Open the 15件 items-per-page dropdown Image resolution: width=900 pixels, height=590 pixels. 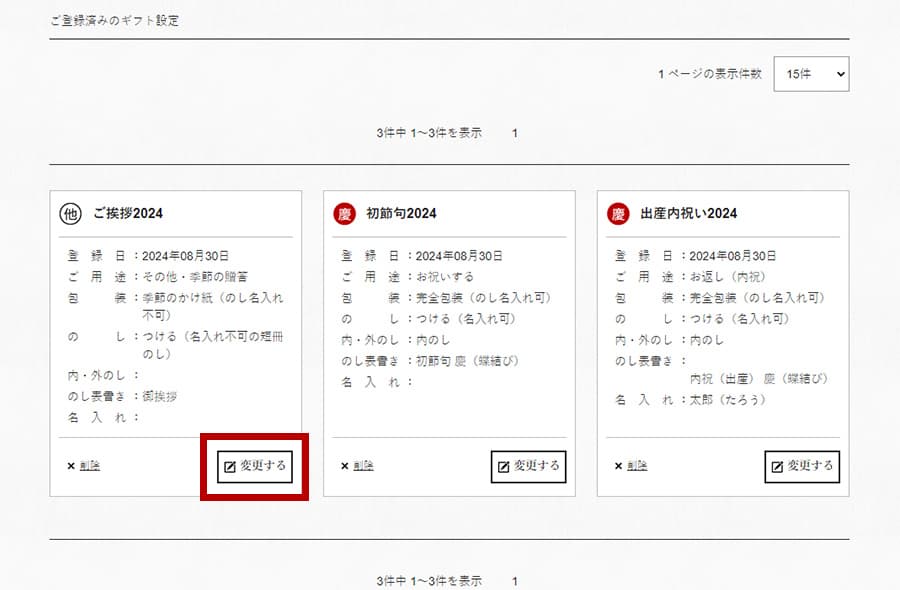(x=811, y=74)
